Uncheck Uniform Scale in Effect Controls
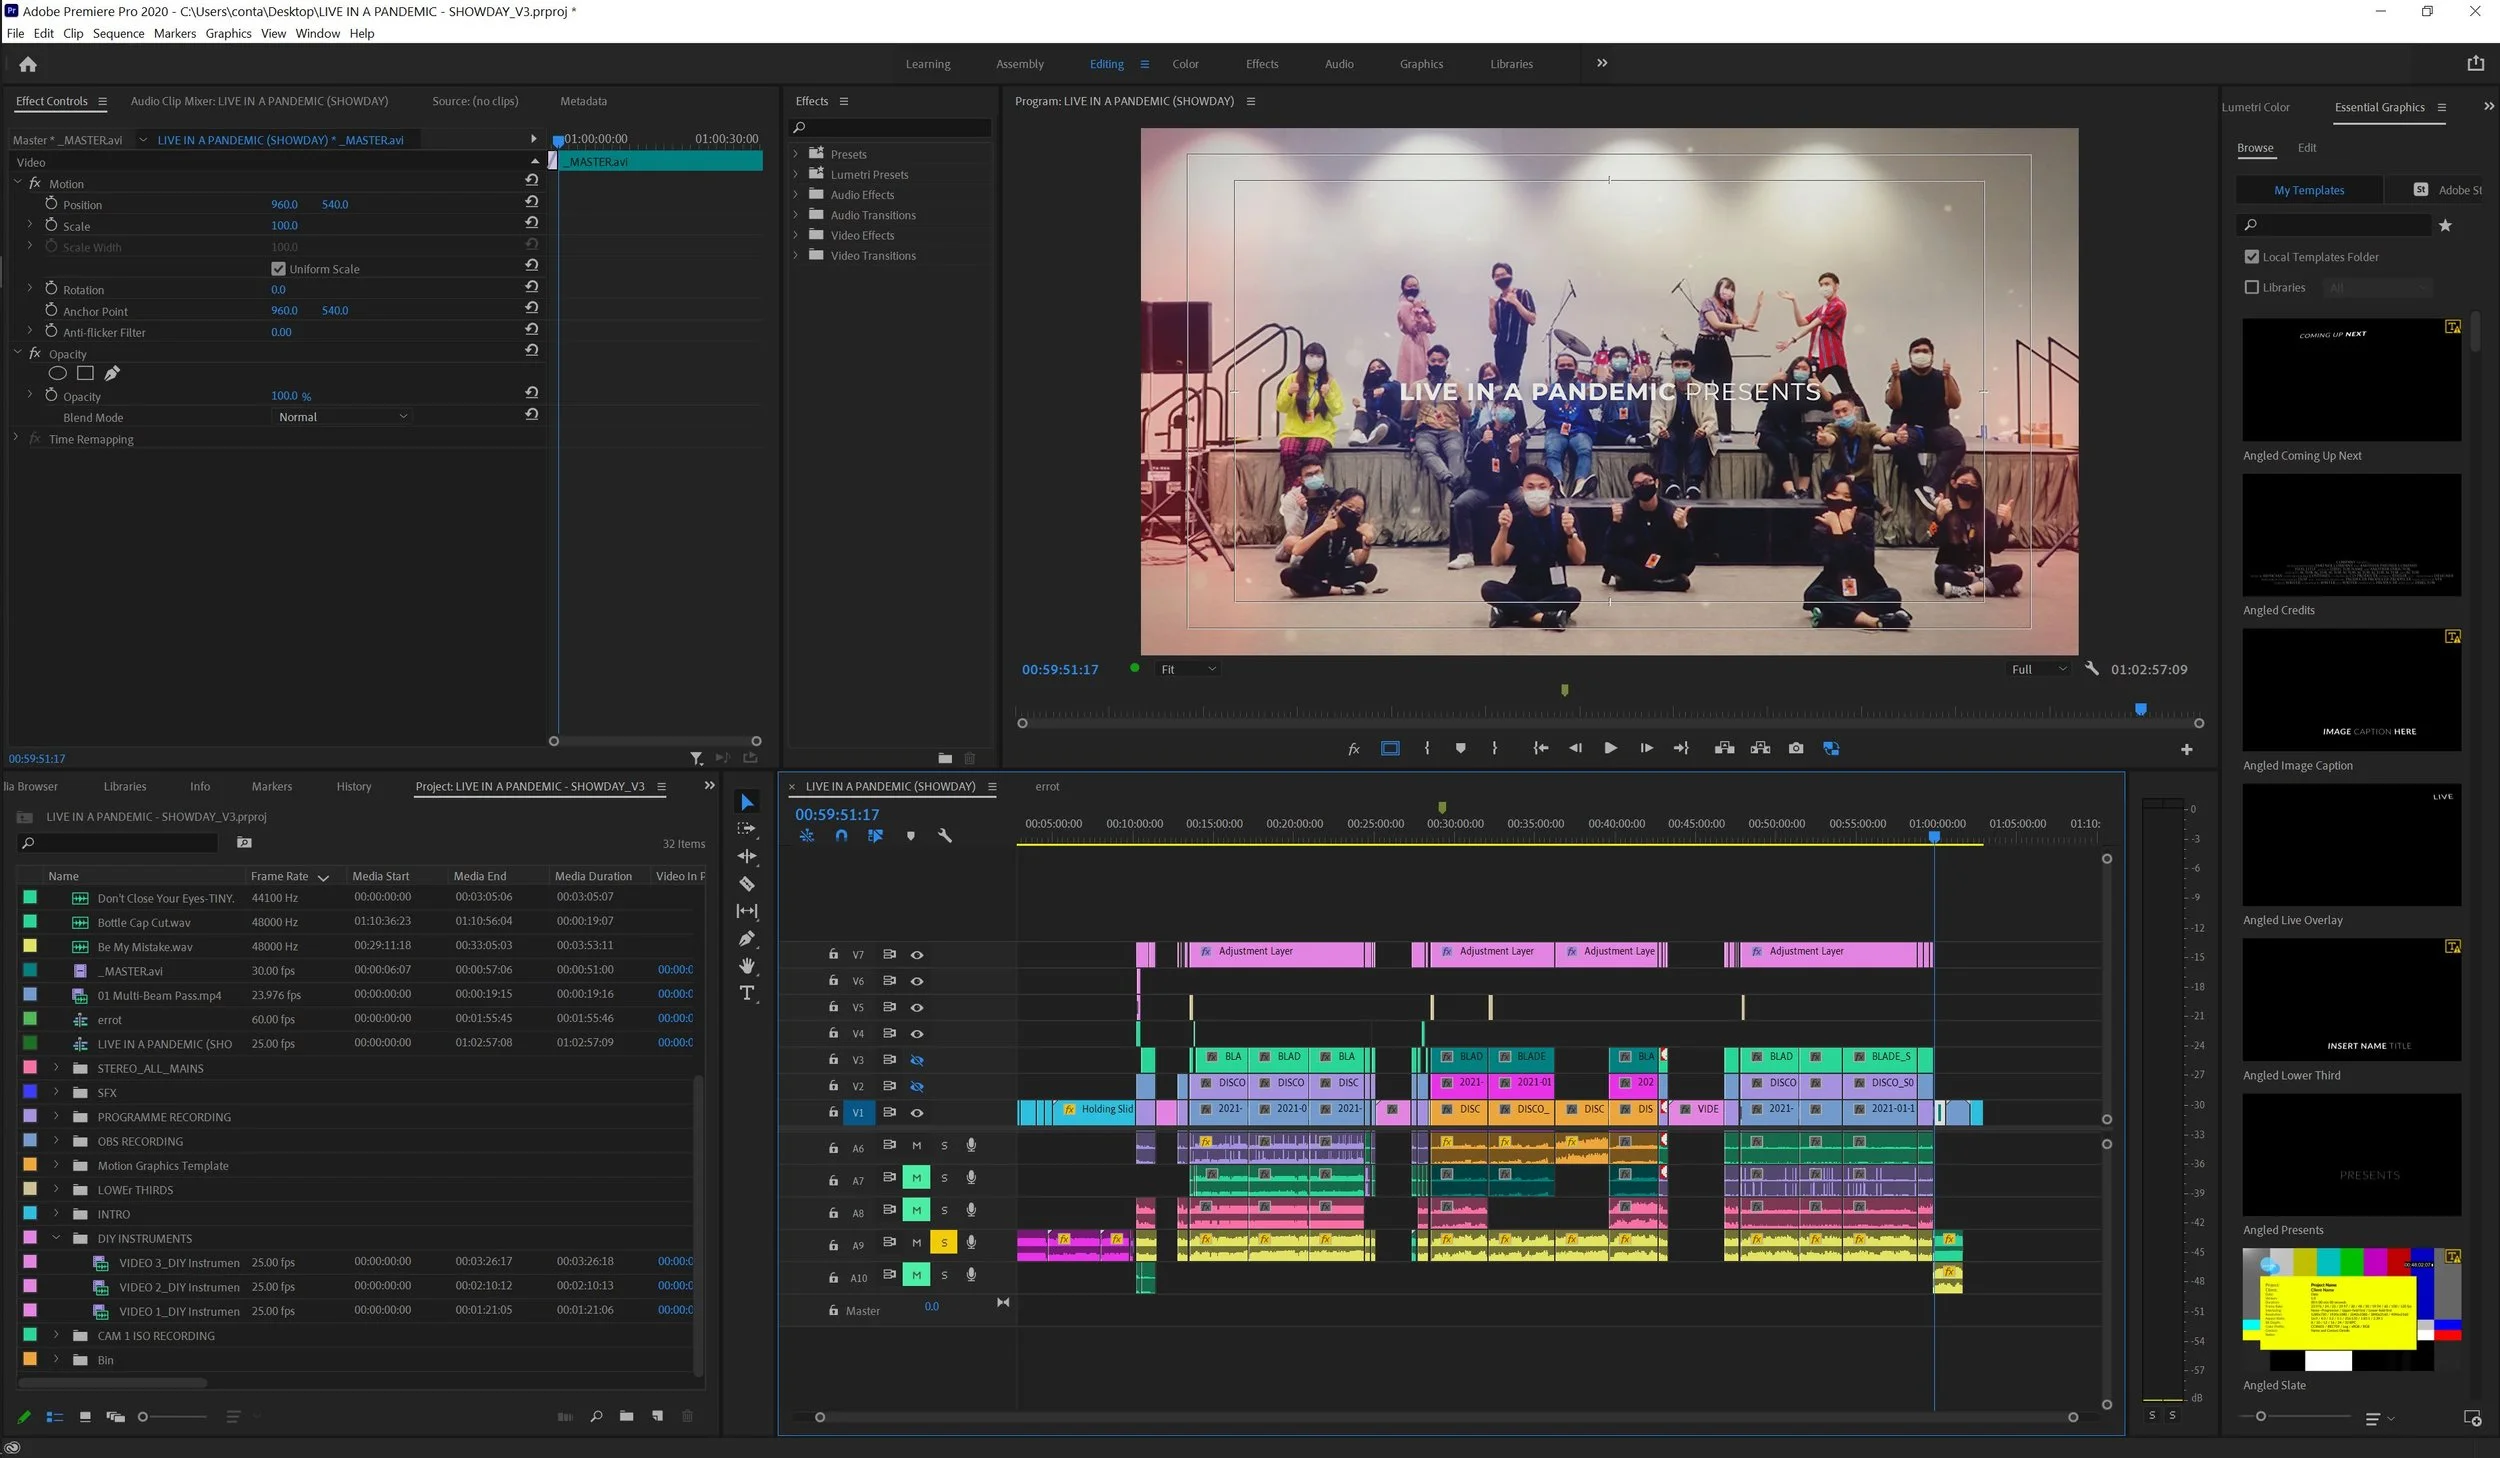Screen dimensions: 2500x1458 point(278,268)
